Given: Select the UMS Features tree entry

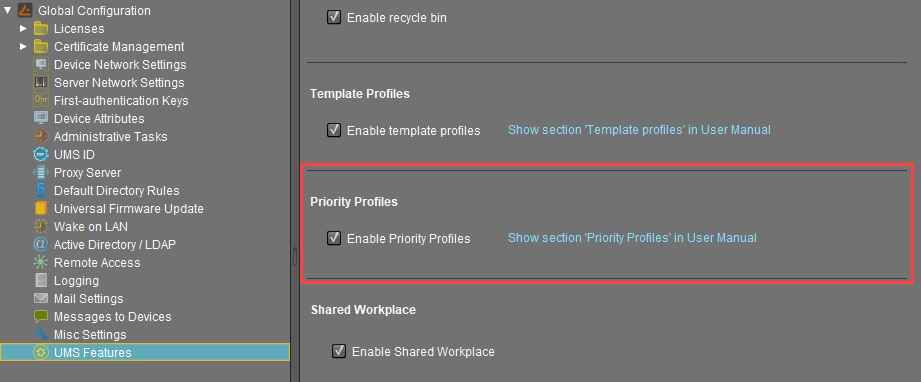Looking at the screenshot, I should [x=145, y=352].
